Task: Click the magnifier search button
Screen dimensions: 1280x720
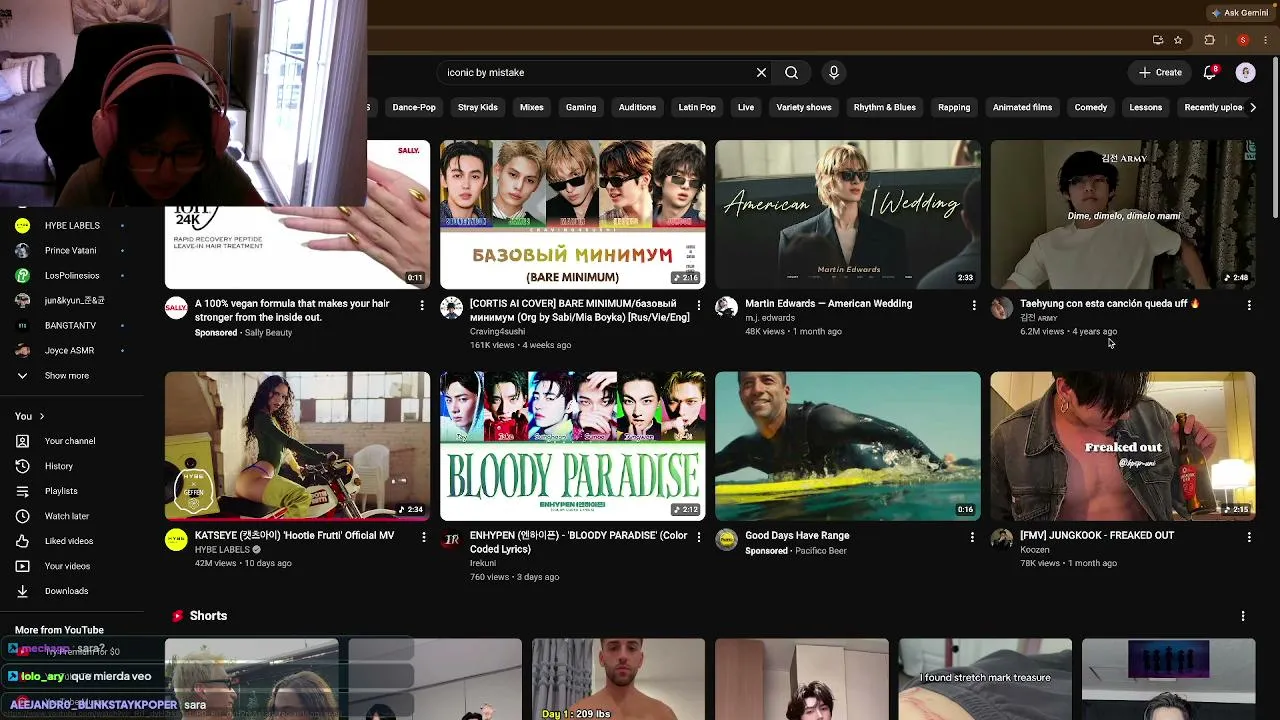Action: 791,72
